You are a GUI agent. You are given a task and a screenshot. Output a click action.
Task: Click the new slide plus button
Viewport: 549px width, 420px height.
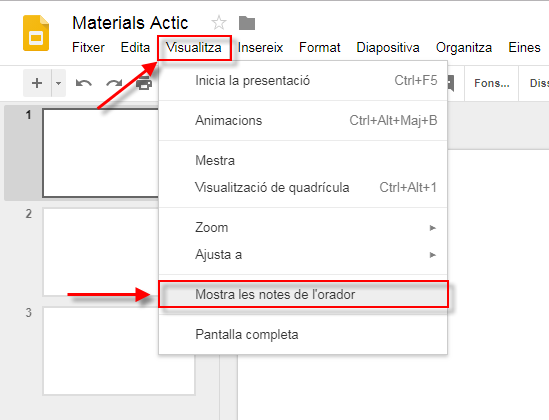37,83
